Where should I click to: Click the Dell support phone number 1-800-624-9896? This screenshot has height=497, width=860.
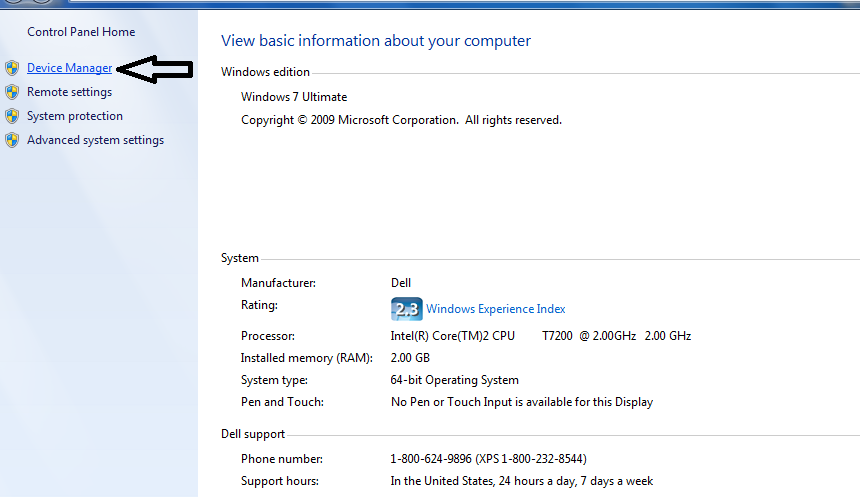click(431, 459)
